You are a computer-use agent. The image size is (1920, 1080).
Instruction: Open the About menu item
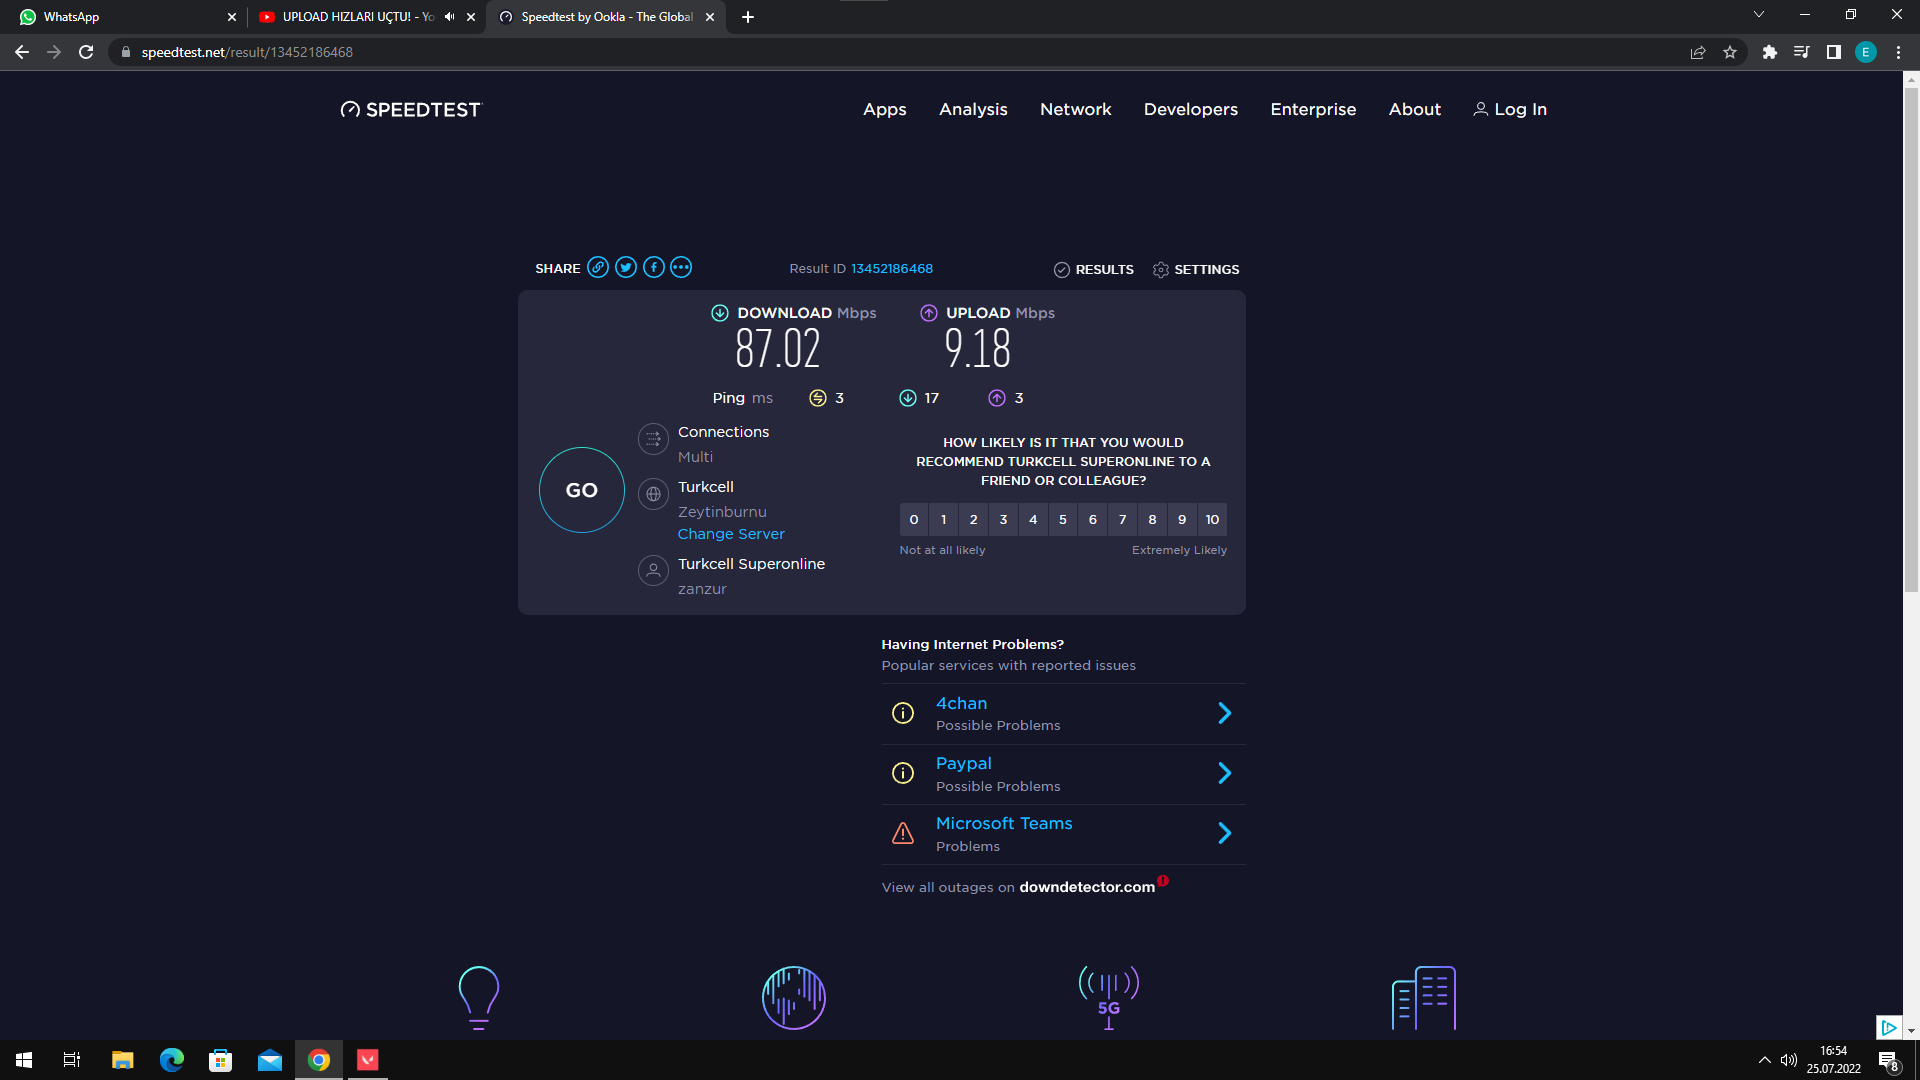(1415, 110)
